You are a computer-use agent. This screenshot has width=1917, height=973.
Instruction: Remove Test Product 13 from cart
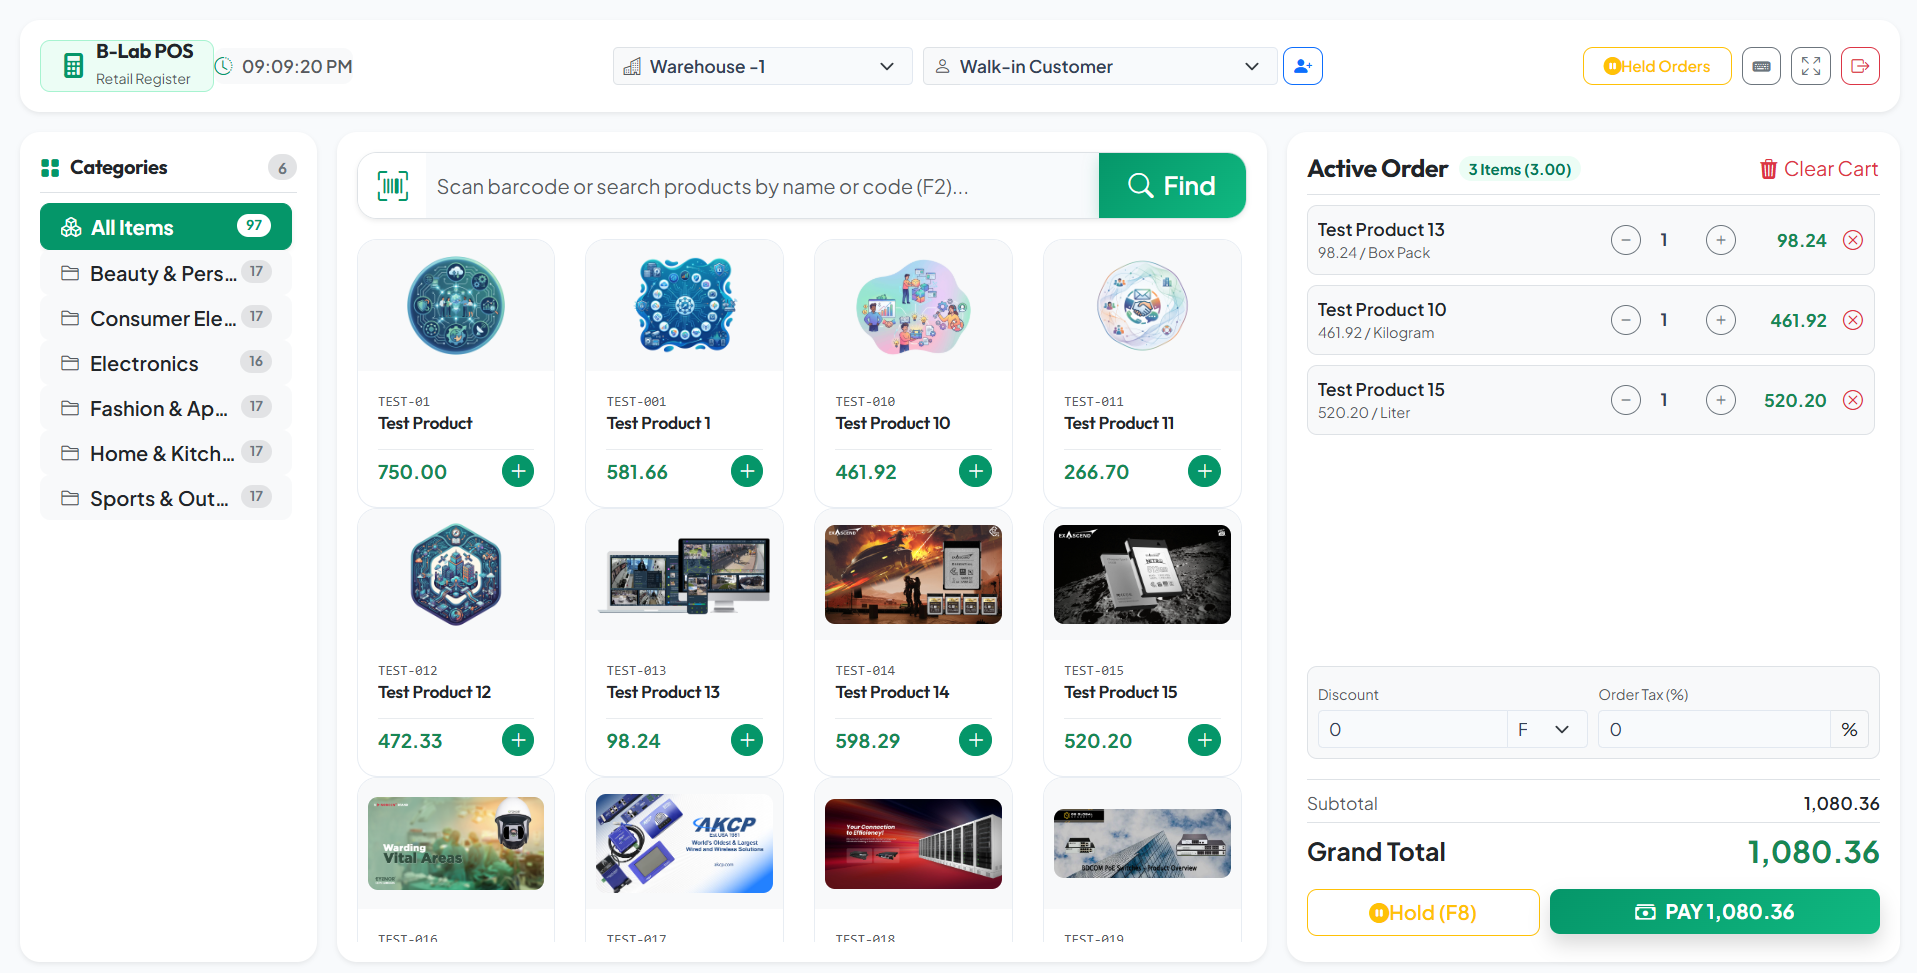1853,240
